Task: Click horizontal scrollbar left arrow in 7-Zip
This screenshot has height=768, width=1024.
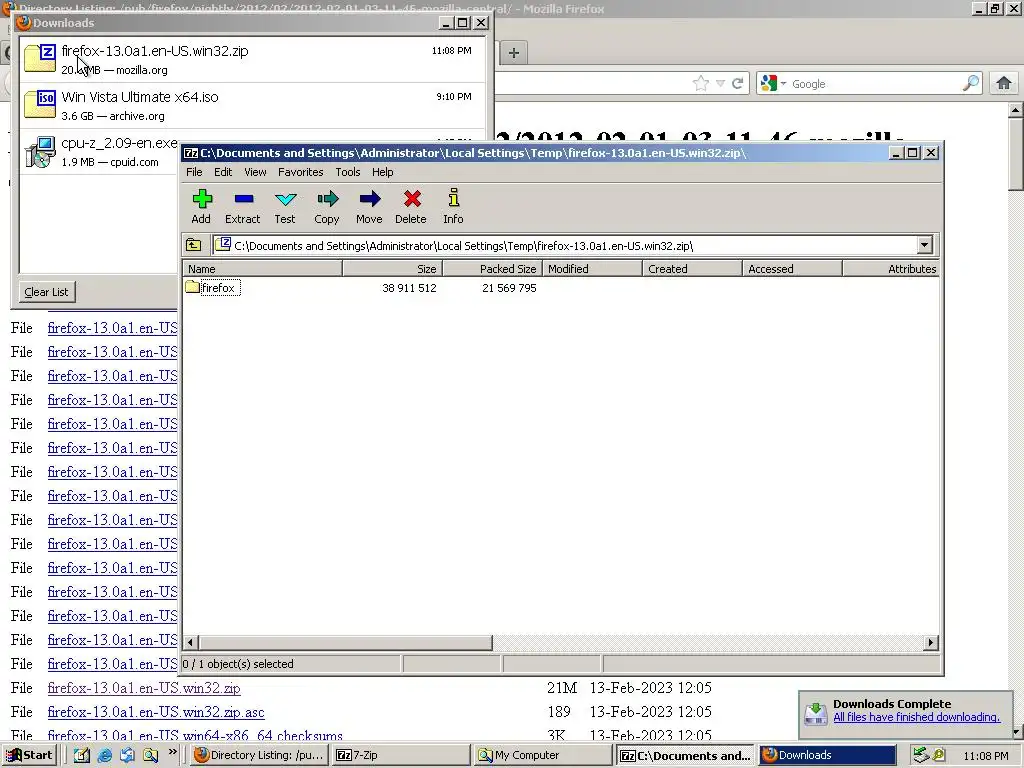Action: (190, 643)
